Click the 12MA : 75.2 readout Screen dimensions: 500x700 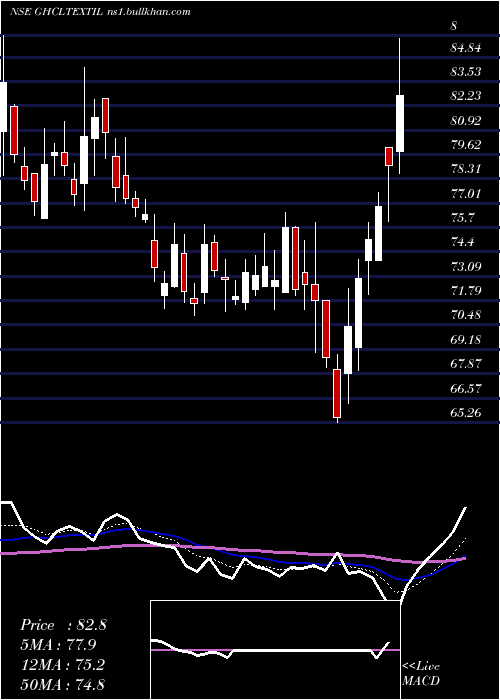(x=62, y=664)
